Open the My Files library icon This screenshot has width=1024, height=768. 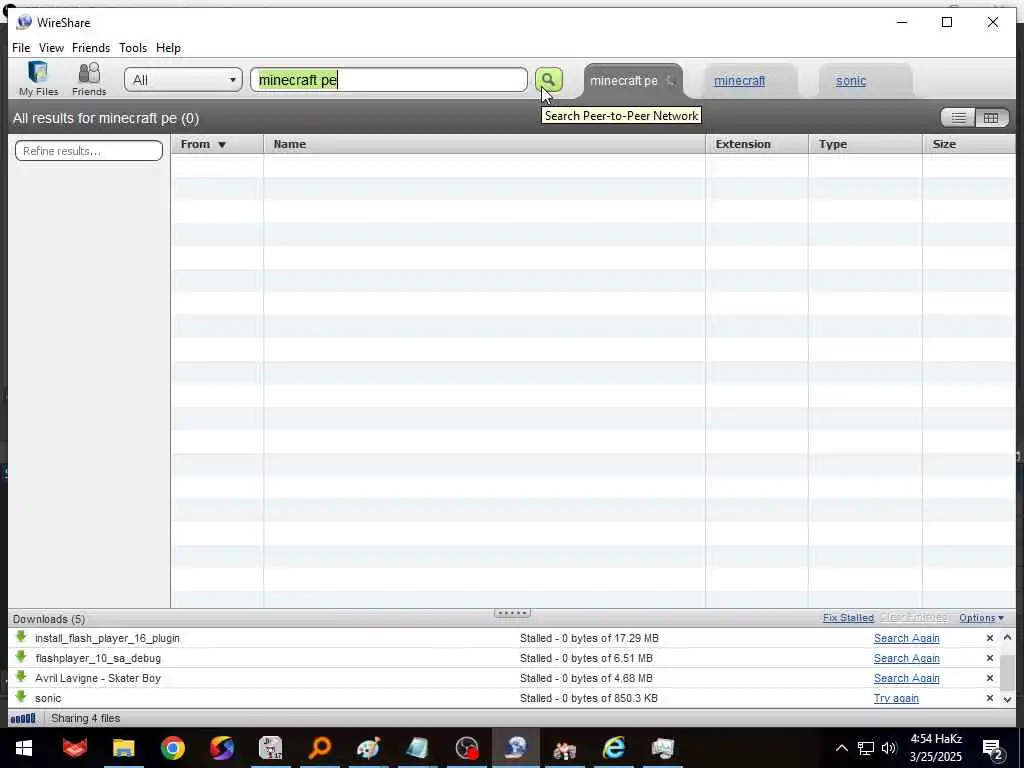point(38,79)
